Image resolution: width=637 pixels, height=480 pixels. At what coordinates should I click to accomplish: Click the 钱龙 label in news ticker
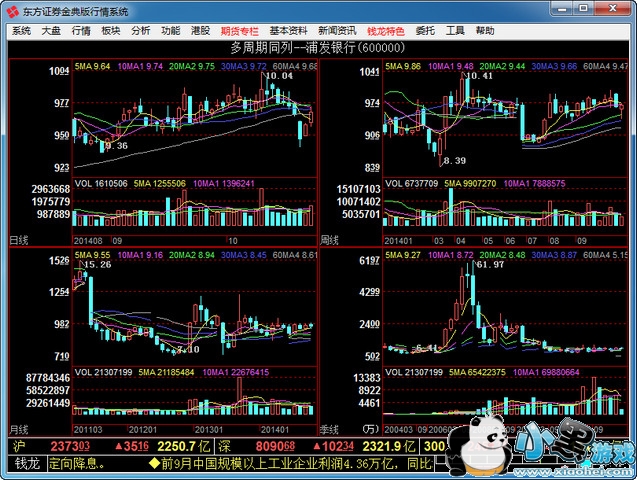click(x=27, y=463)
